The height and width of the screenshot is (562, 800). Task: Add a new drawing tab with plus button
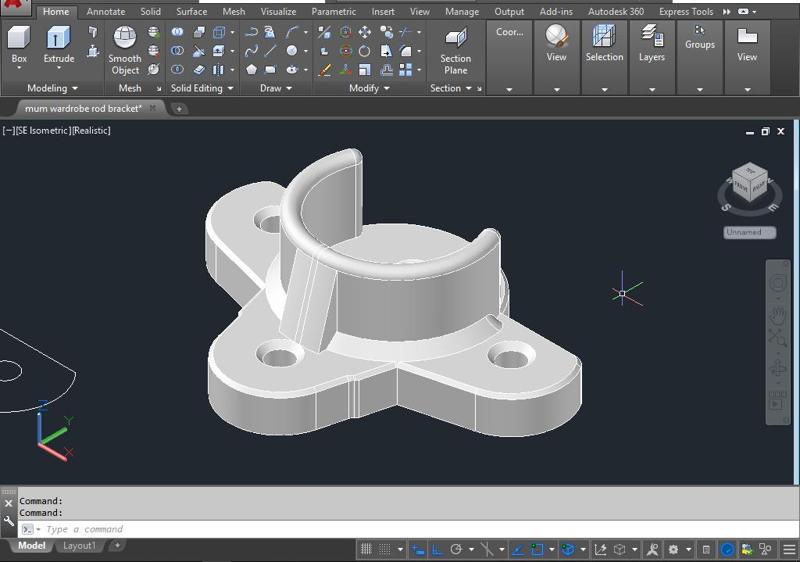(x=180, y=108)
